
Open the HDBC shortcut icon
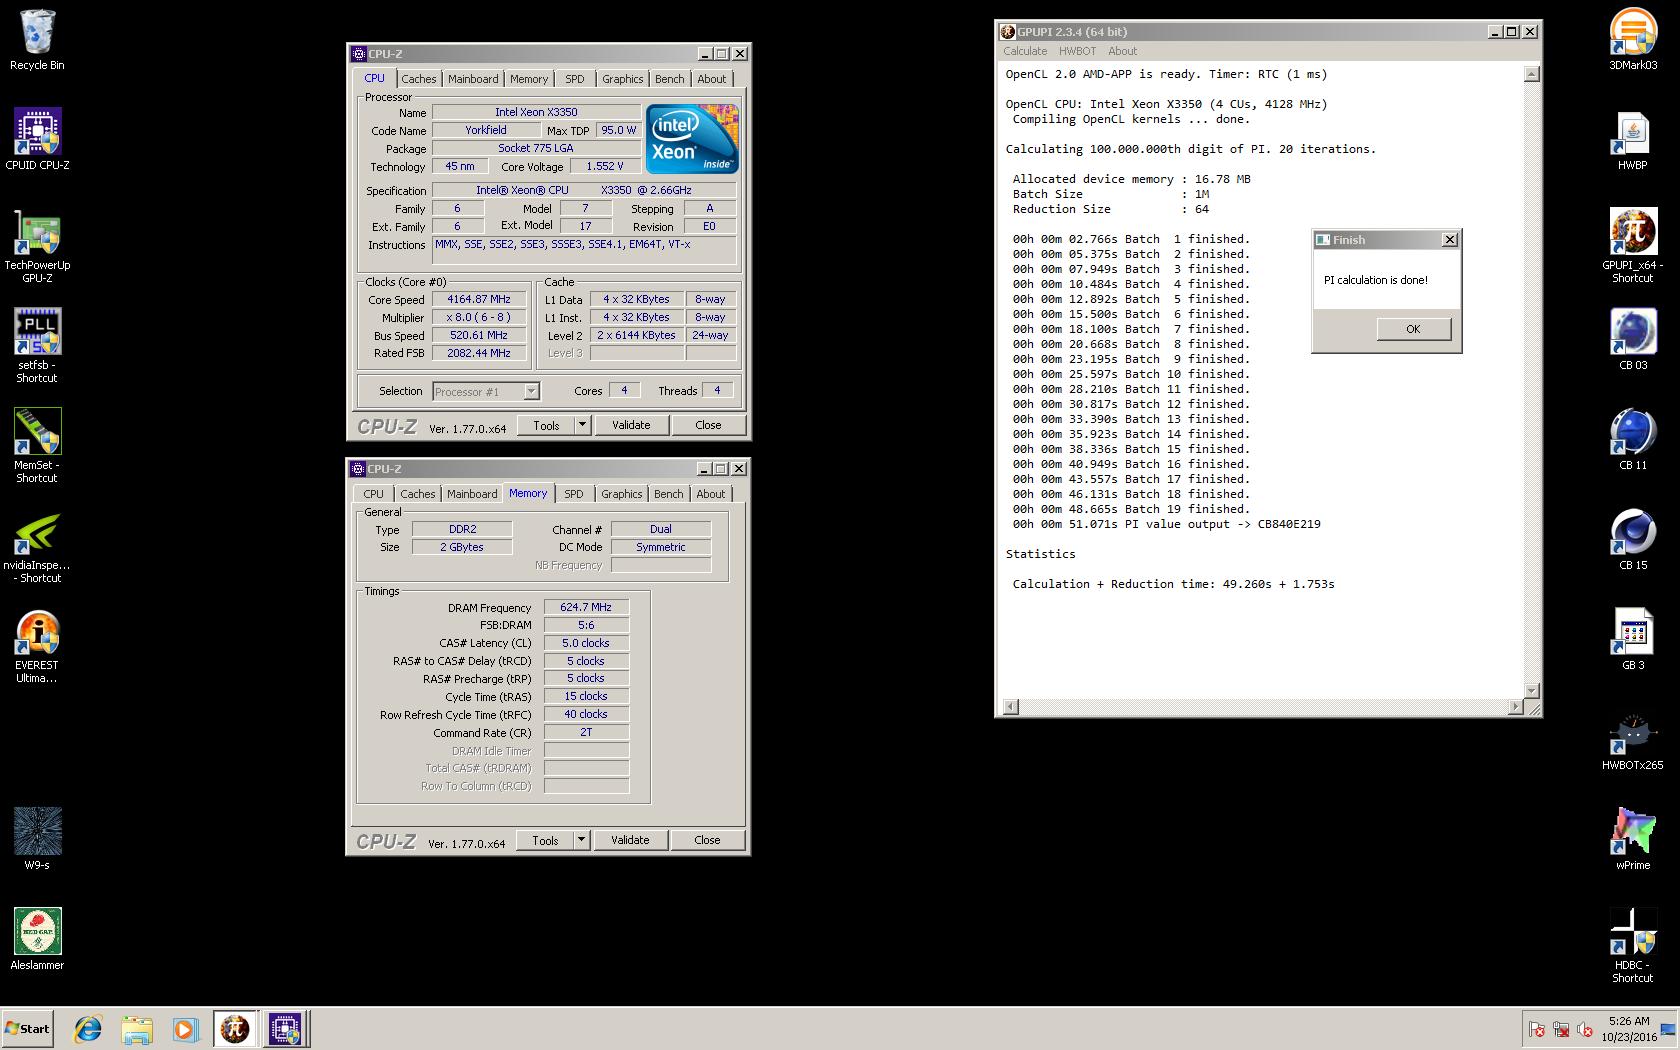1633,946
